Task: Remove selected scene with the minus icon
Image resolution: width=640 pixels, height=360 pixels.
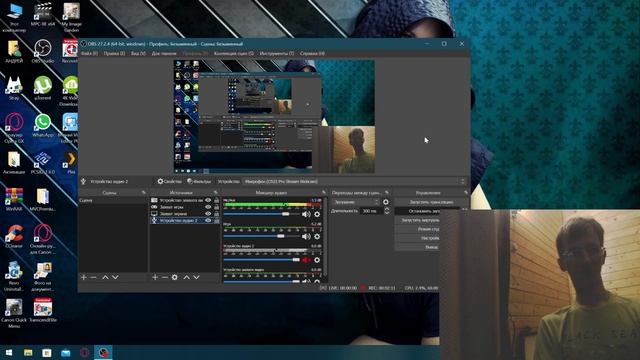Action: pyautogui.click(x=93, y=277)
